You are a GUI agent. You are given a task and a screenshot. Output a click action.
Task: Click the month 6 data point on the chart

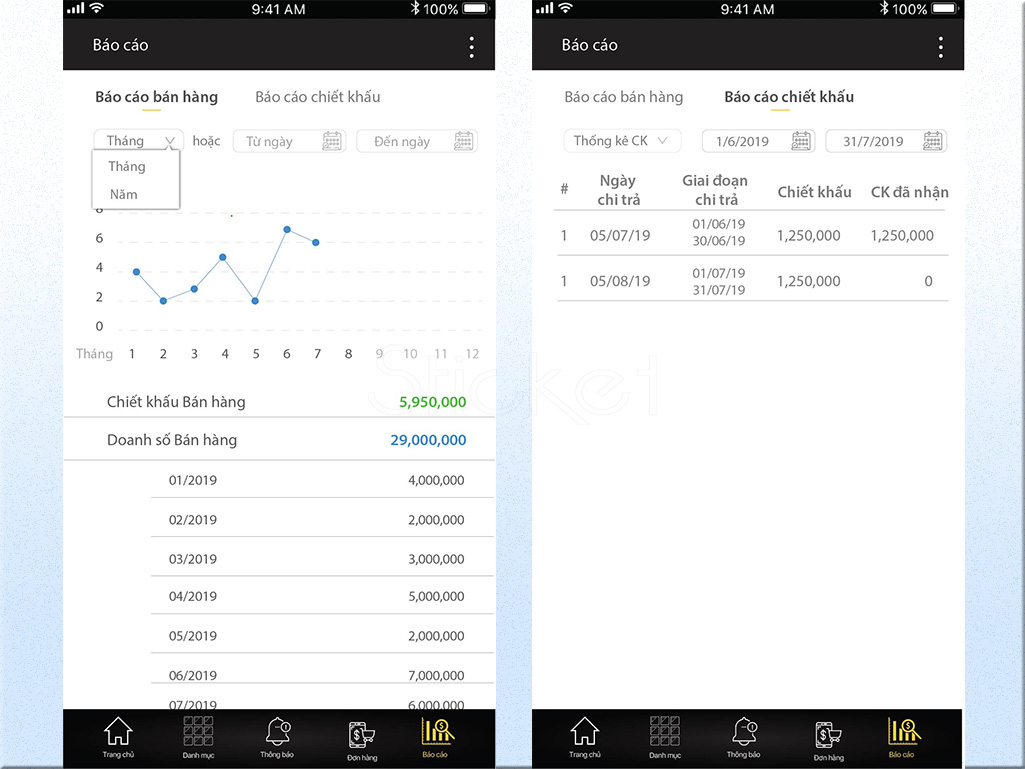287,230
